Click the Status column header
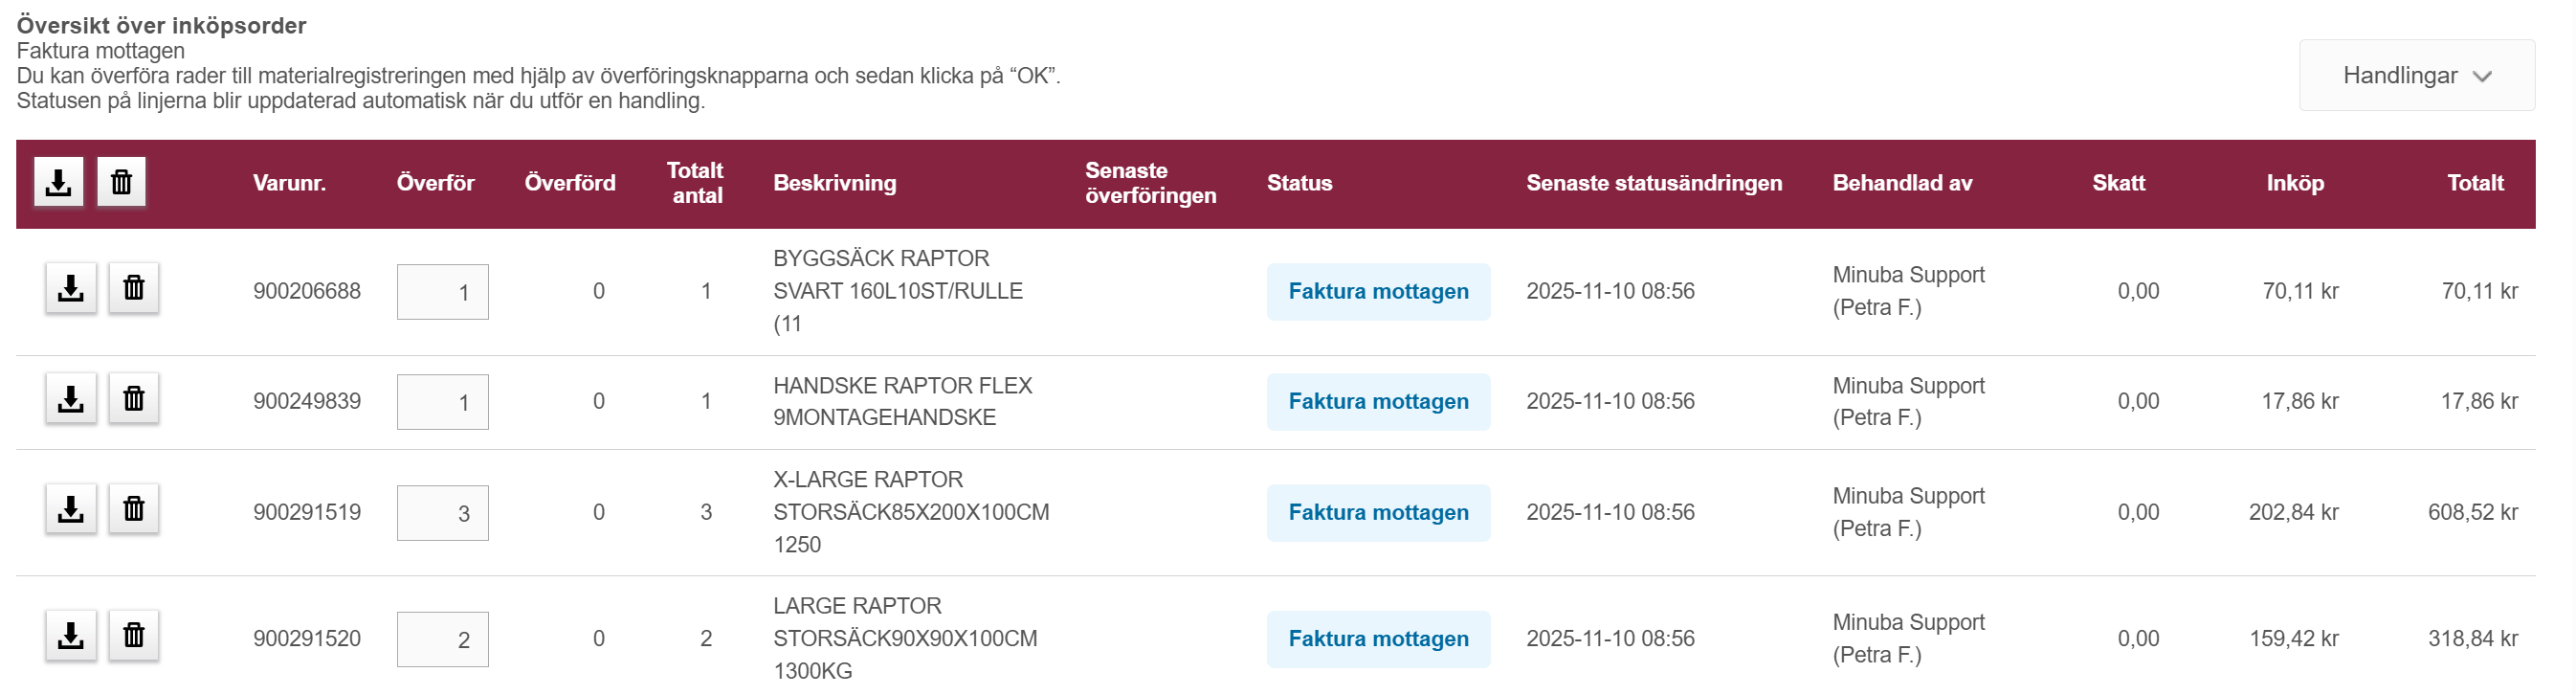 [x=1298, y=183]
